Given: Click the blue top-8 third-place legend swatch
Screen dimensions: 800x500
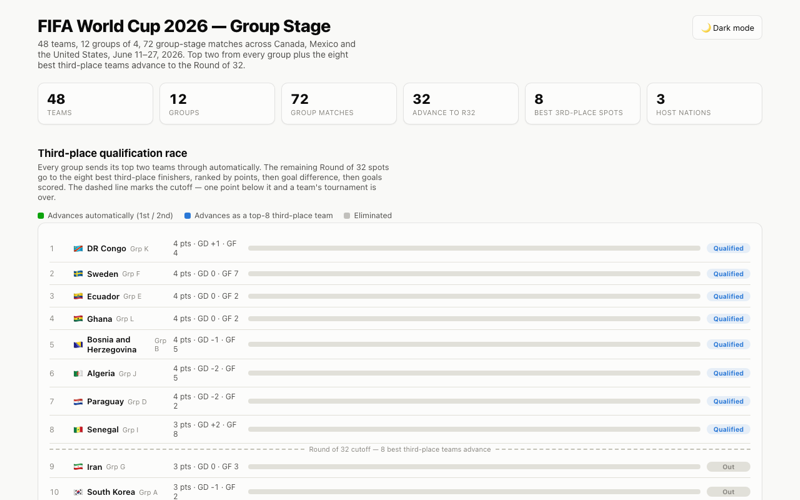Looking at the screenshot, I should 187,216.
